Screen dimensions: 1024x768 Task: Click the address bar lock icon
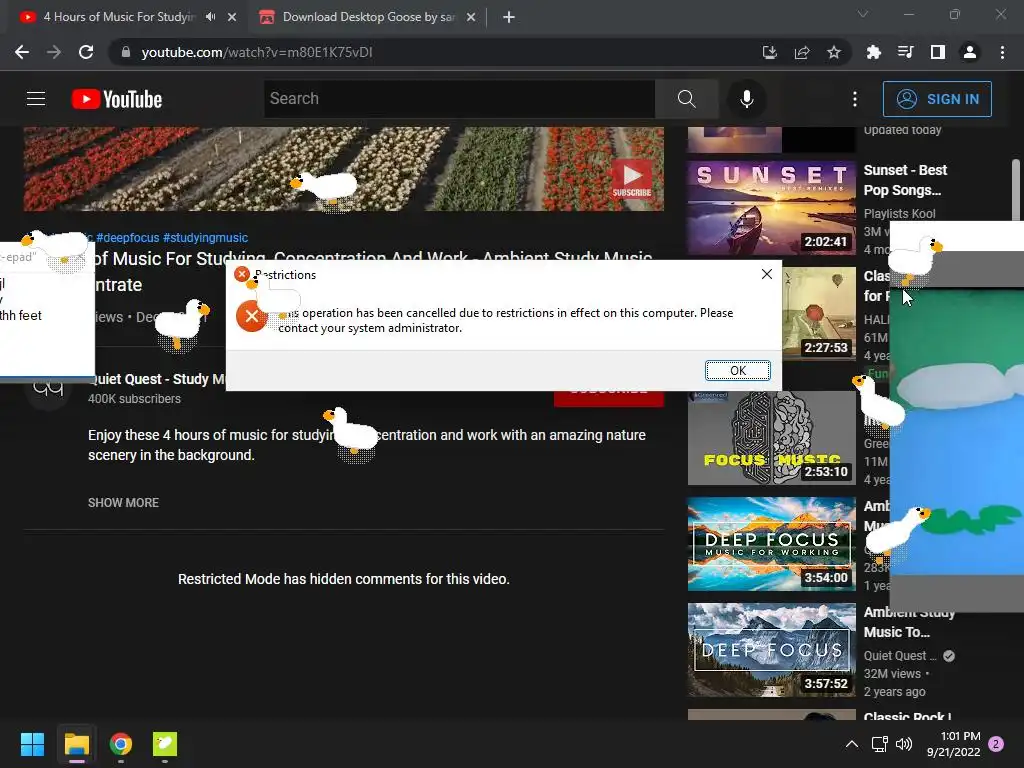coord(125,52)
